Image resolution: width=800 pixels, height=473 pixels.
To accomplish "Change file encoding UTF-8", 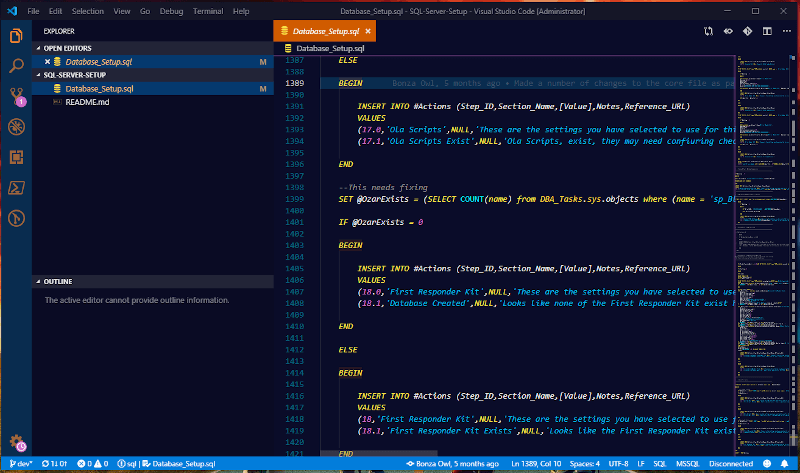I will coord(618,464).
